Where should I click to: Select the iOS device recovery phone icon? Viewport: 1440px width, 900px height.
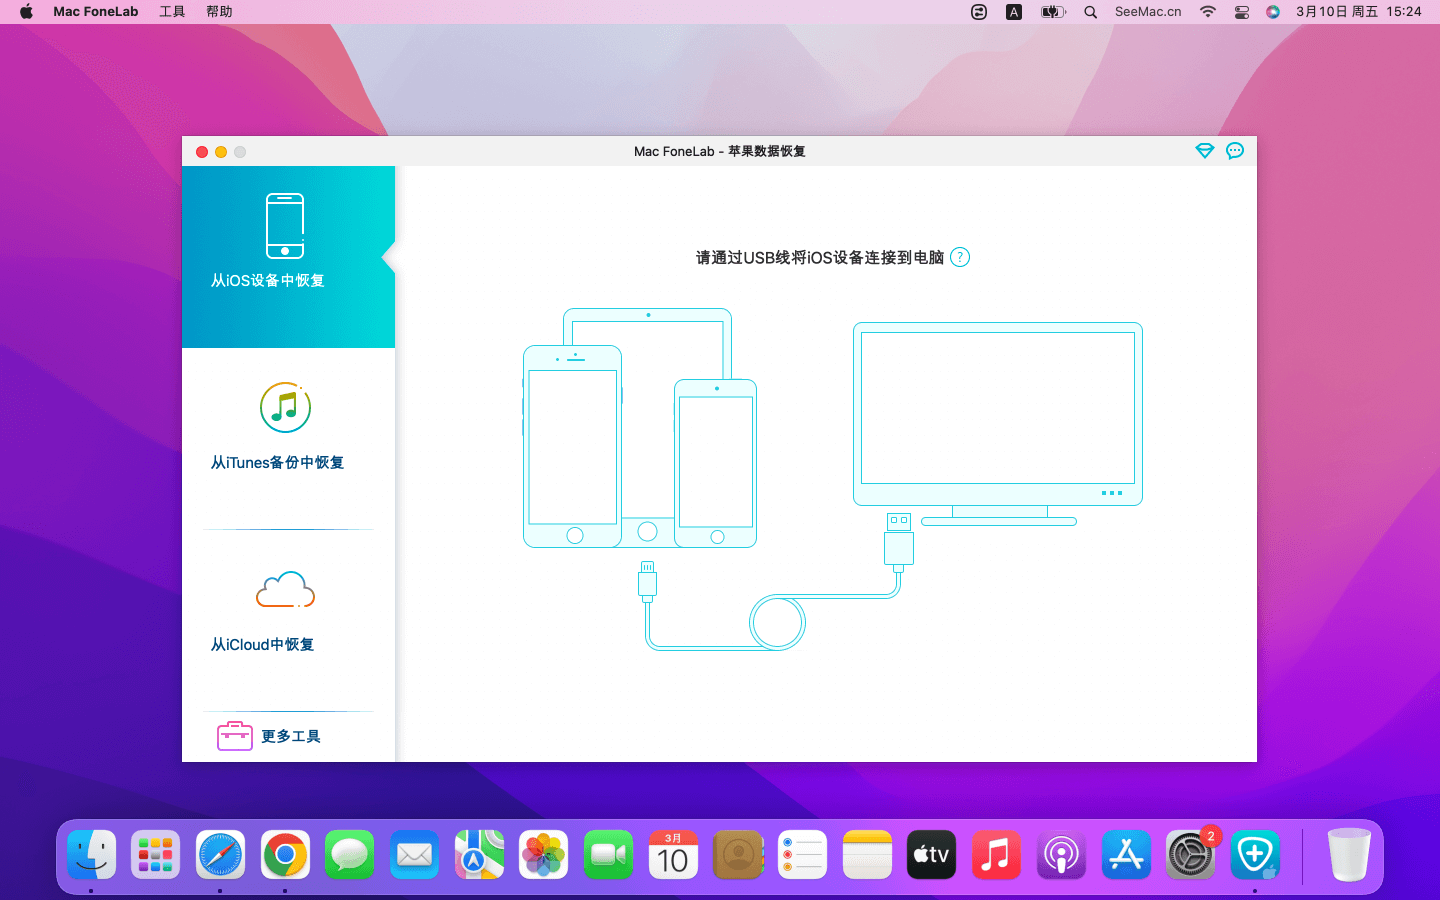pyautogui.click(x=285, y=226)
